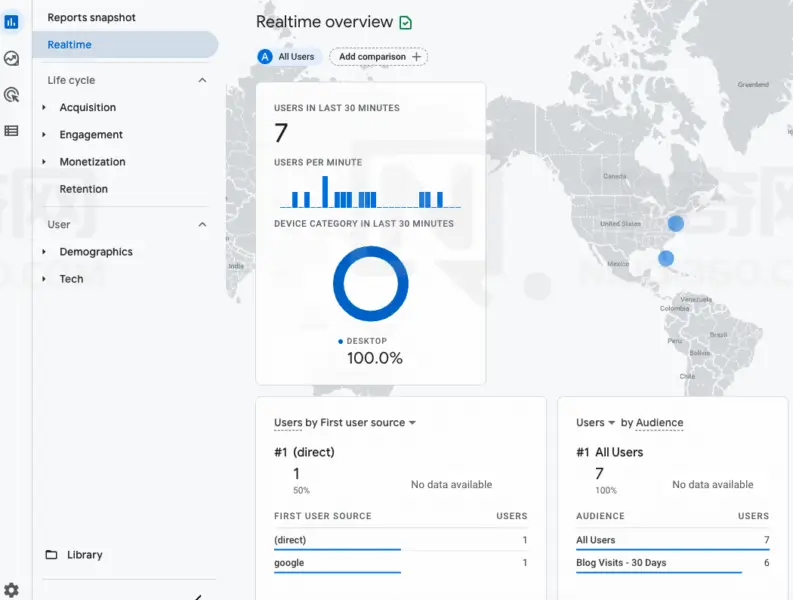Click the Florida map bubble
Viewport: 793px width, 600px height.
pyautogui.click(x=666, y=259)
